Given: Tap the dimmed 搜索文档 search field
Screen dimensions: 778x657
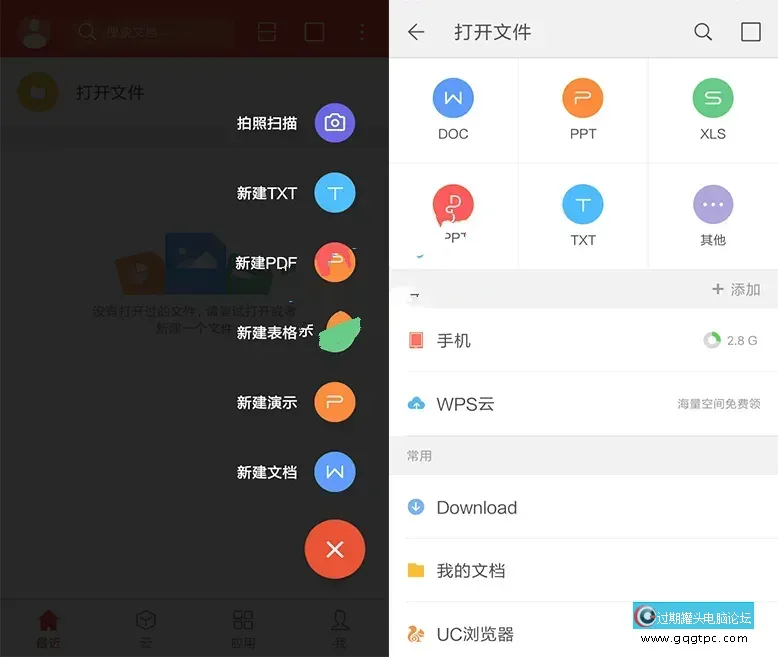Looking at the screenshot, I should [151, 32].
